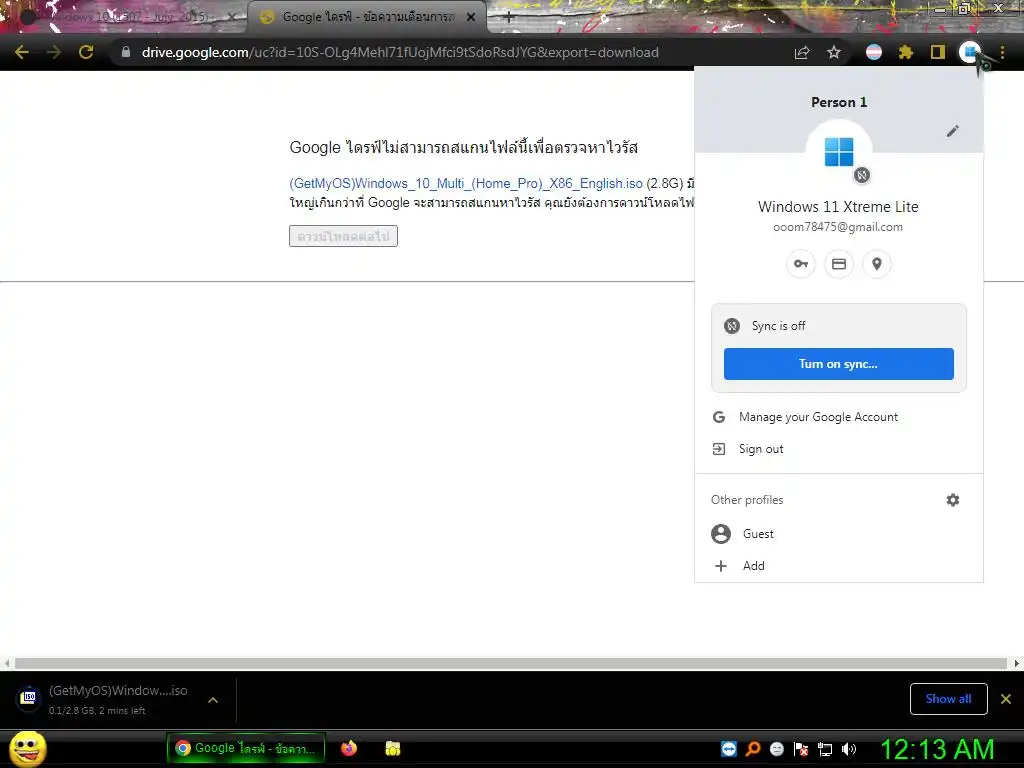
Task: Click the Google Drive virus-scan warning heading
Action: coord(464,148)
